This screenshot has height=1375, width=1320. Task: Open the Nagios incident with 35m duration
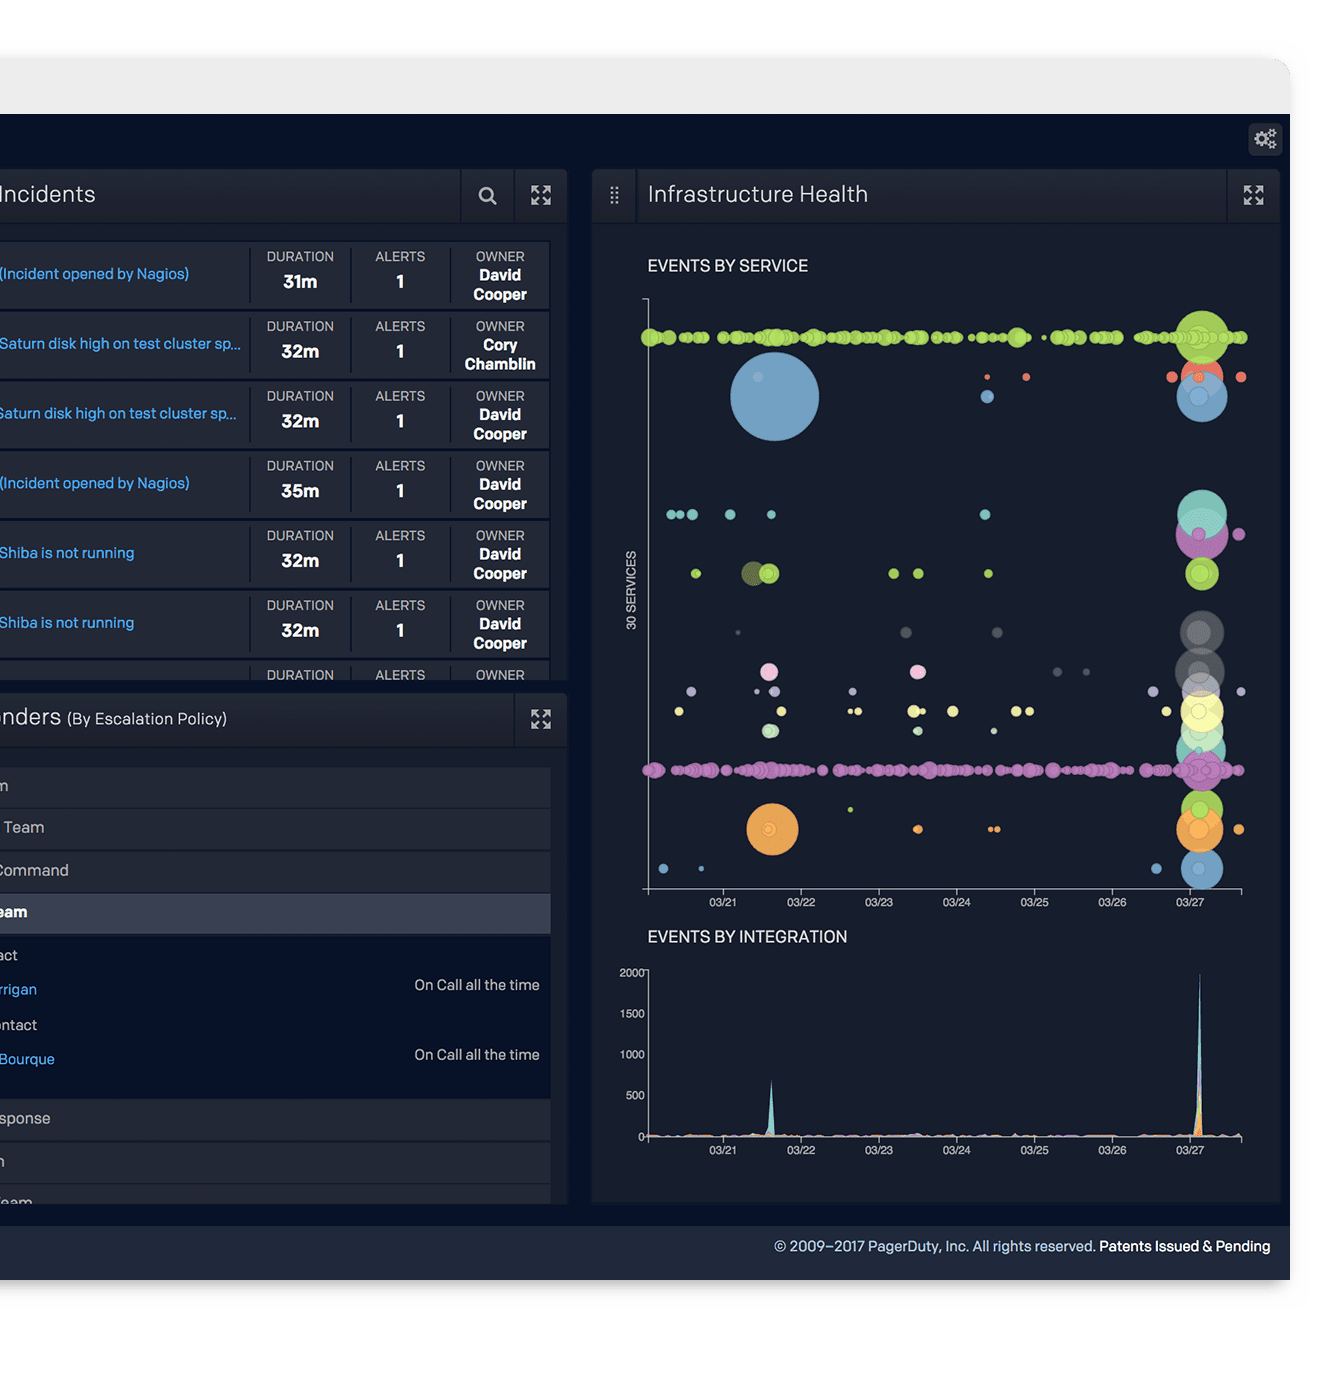click(94, 483)
